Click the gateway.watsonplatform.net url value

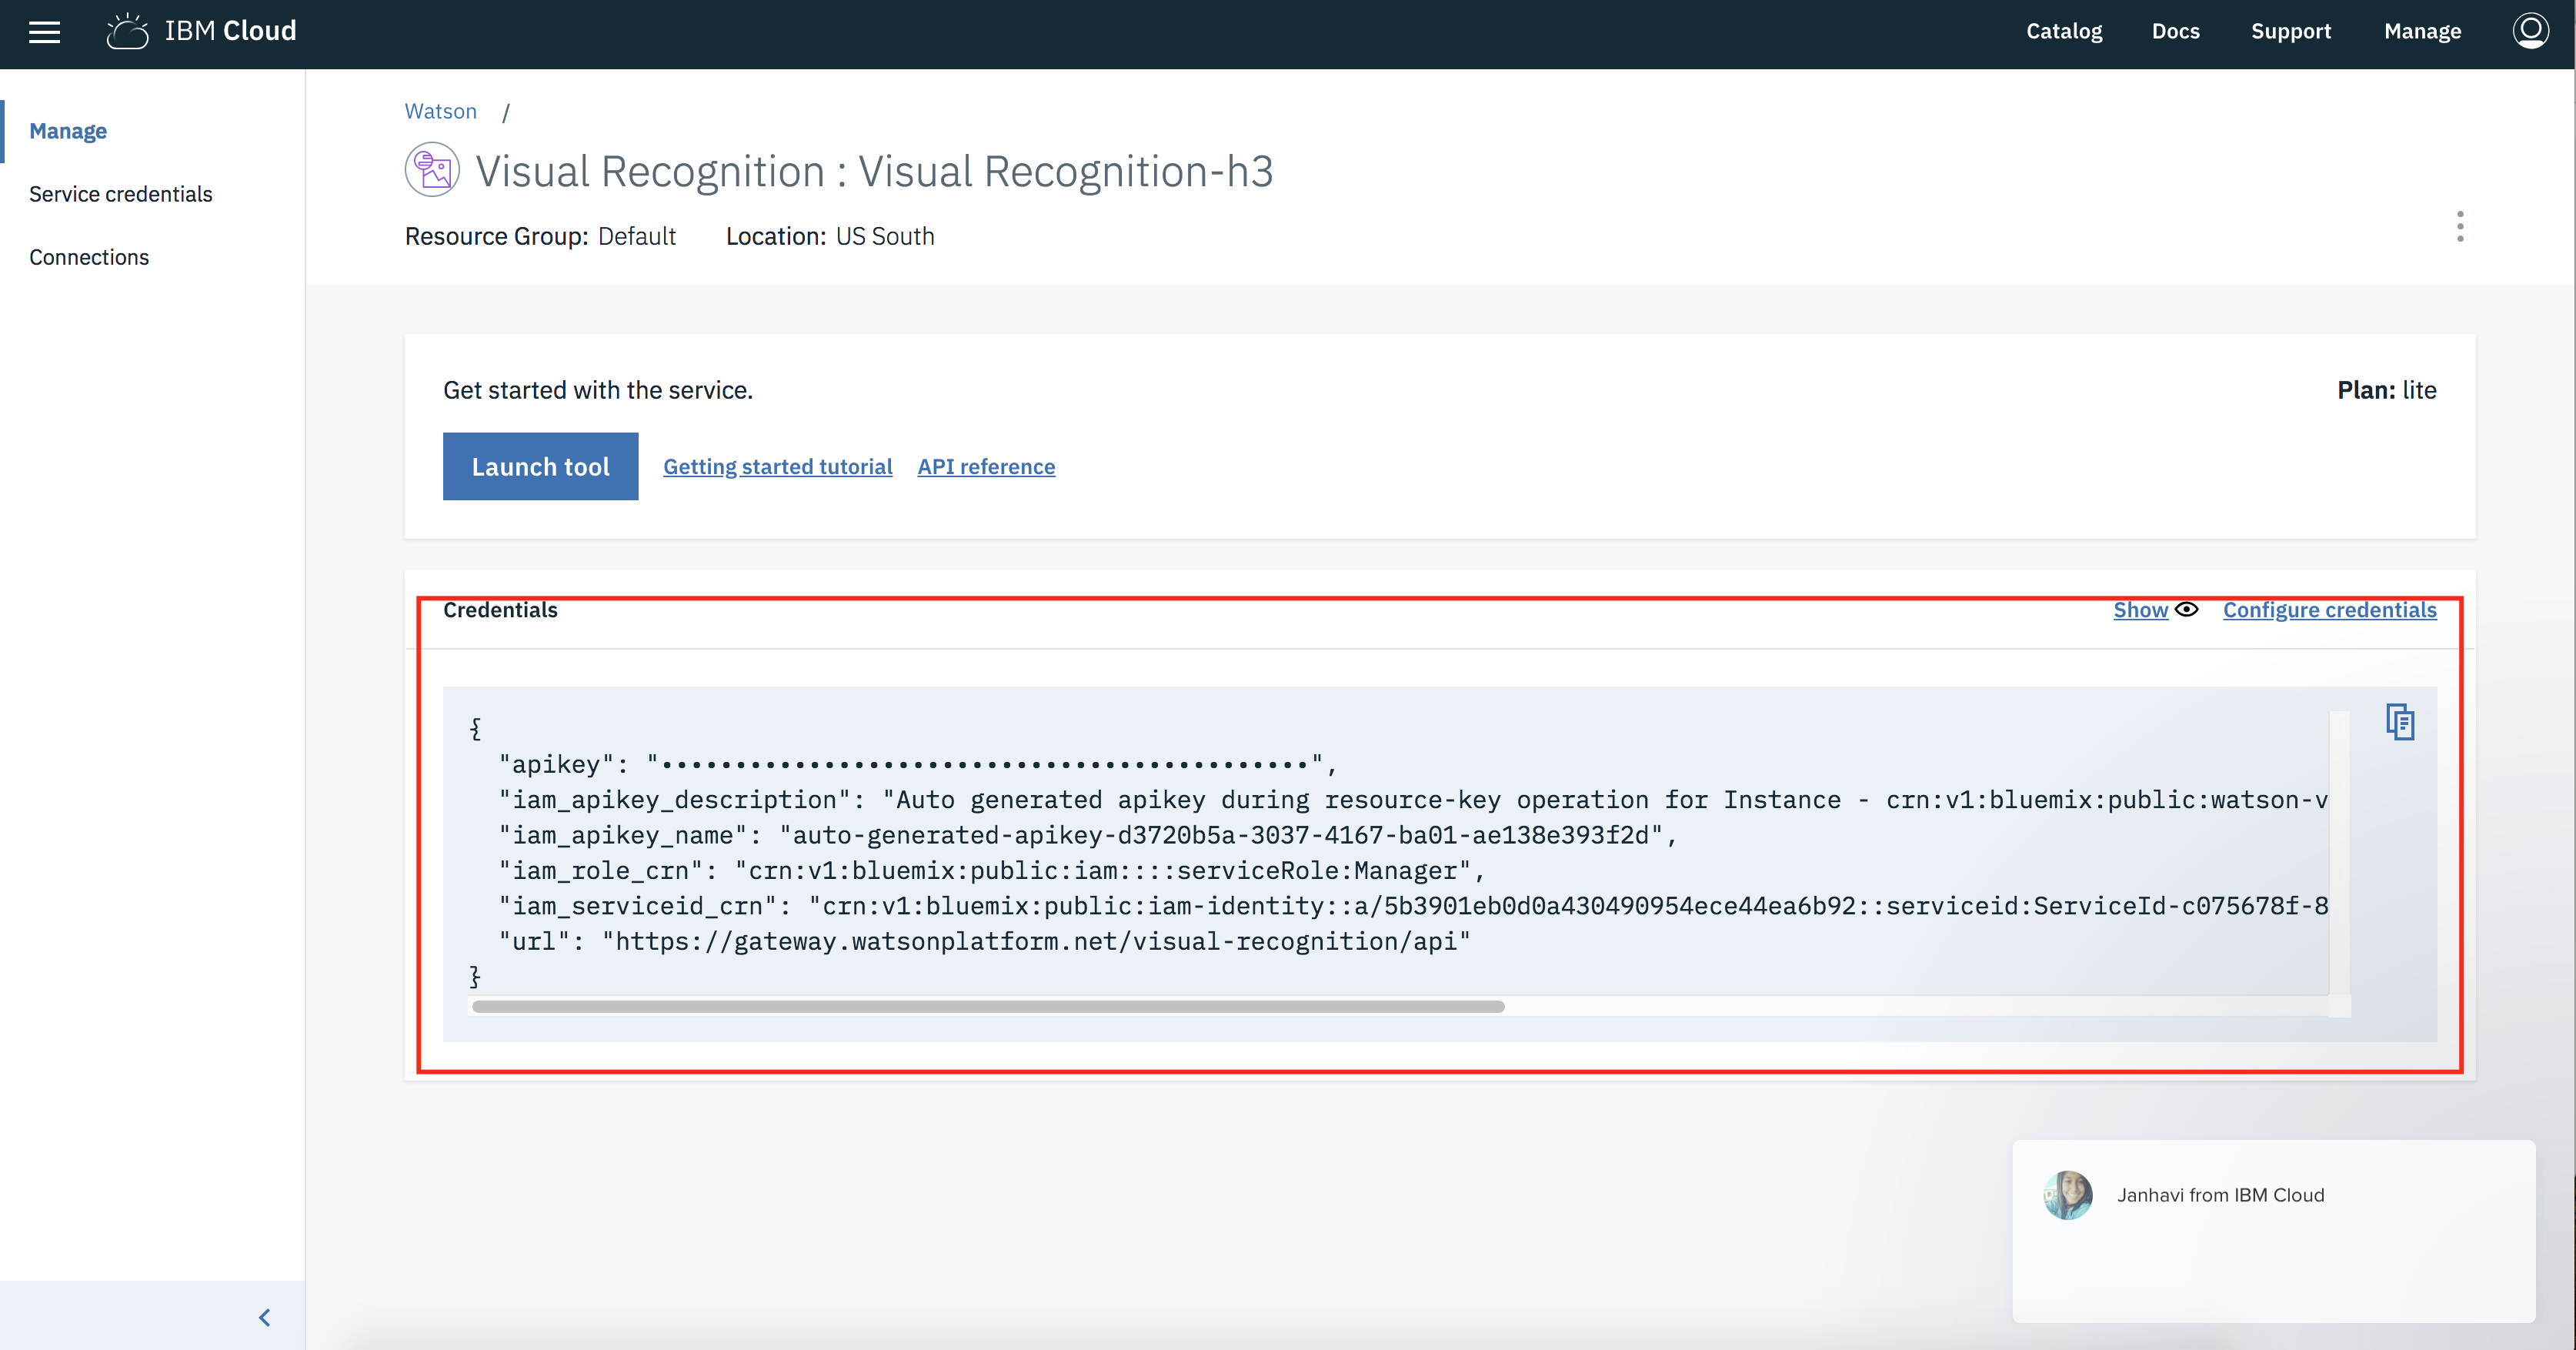point(1036,941)
